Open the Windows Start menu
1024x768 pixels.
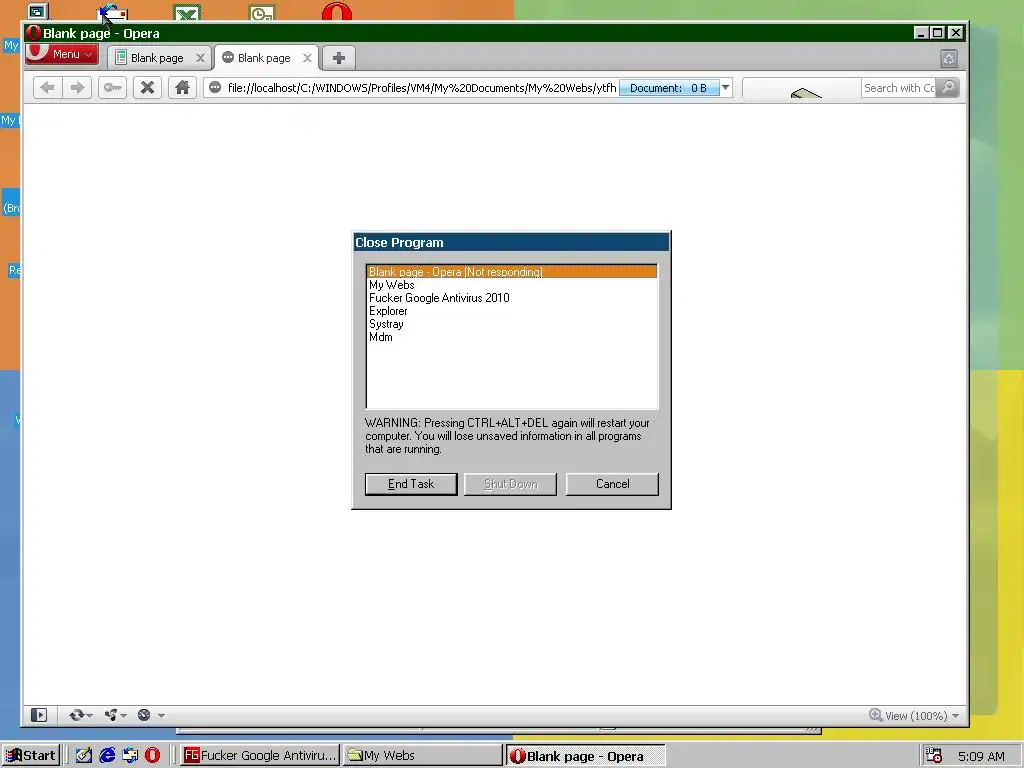tap(31, 756)
